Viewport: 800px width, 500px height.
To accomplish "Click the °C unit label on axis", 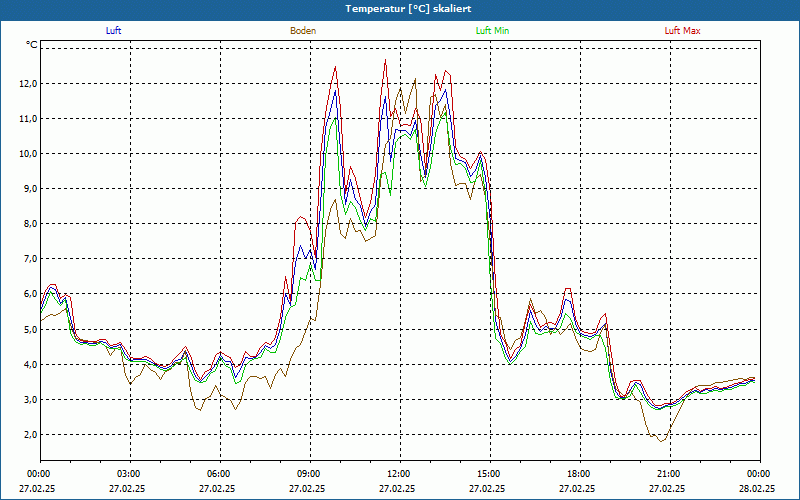I will (32, 45).
